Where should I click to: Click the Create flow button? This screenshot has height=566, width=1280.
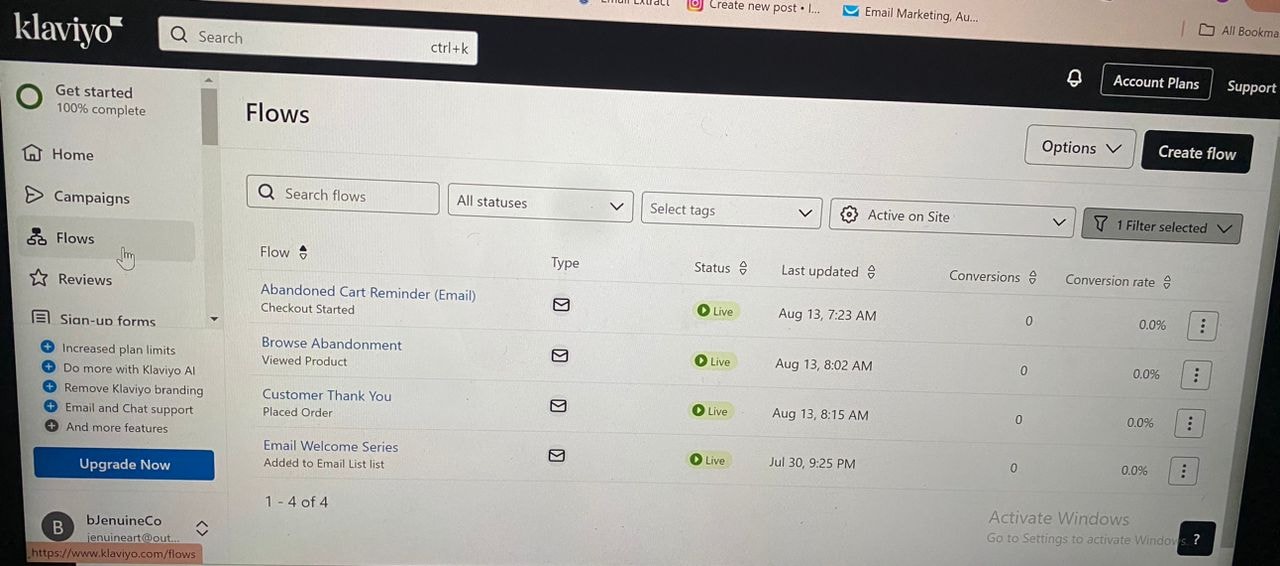[1197, 152]
